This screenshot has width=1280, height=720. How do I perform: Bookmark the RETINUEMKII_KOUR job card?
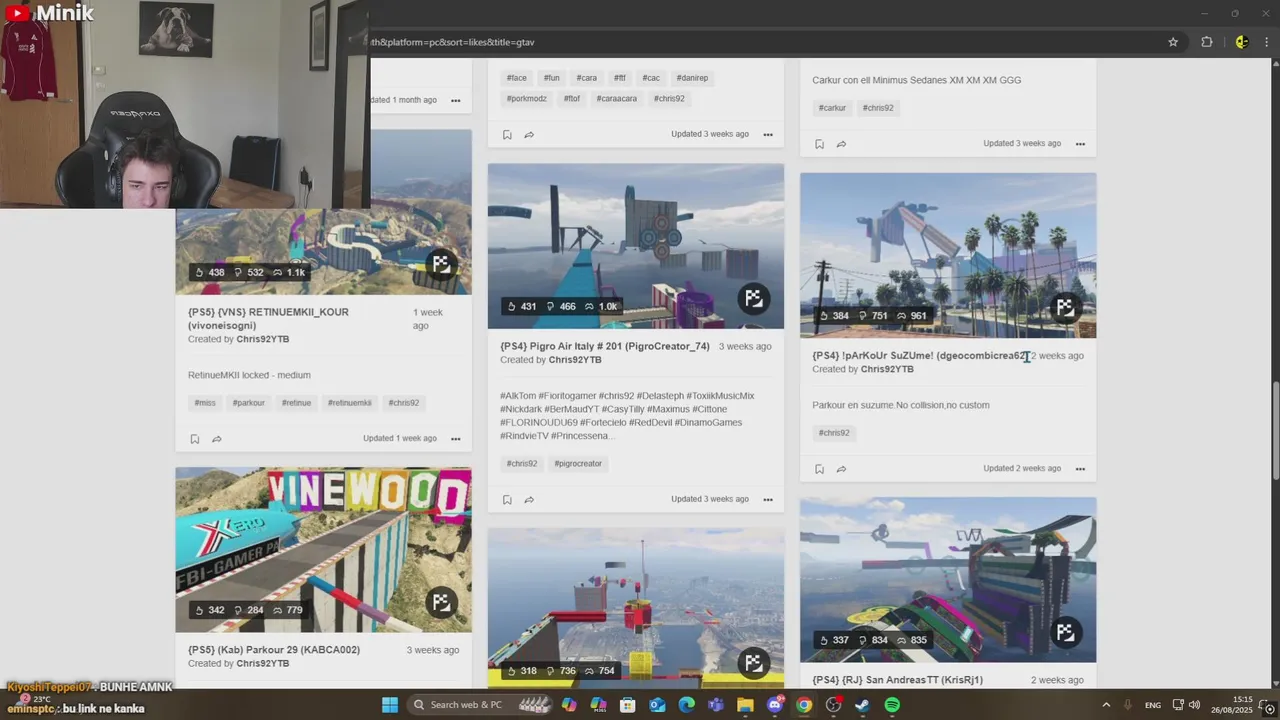pyautogui.click(x=194, y=439)
